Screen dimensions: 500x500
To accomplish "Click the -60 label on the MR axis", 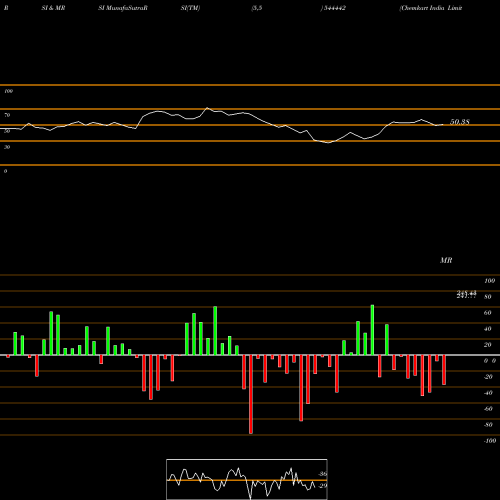I will coord(488,409).
